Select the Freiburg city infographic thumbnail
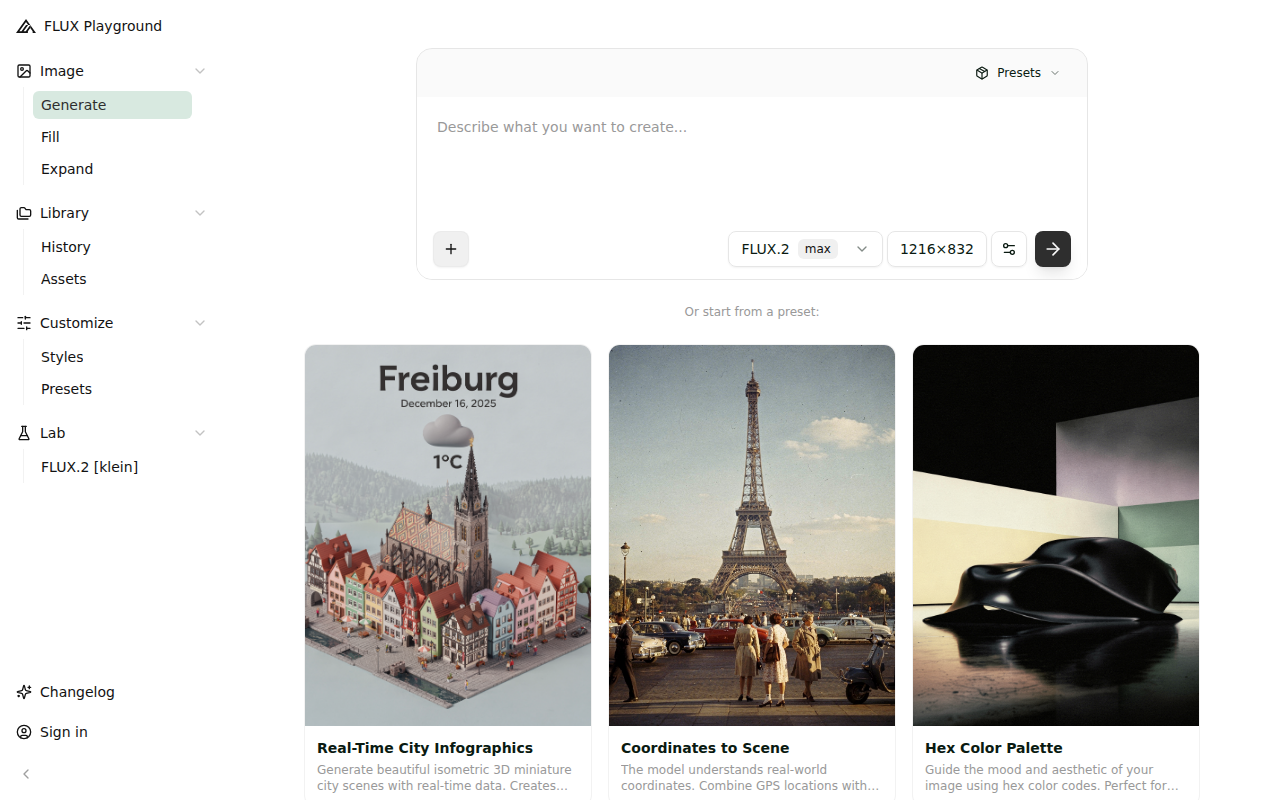The image size is (1280, 800). coord(448,535)
